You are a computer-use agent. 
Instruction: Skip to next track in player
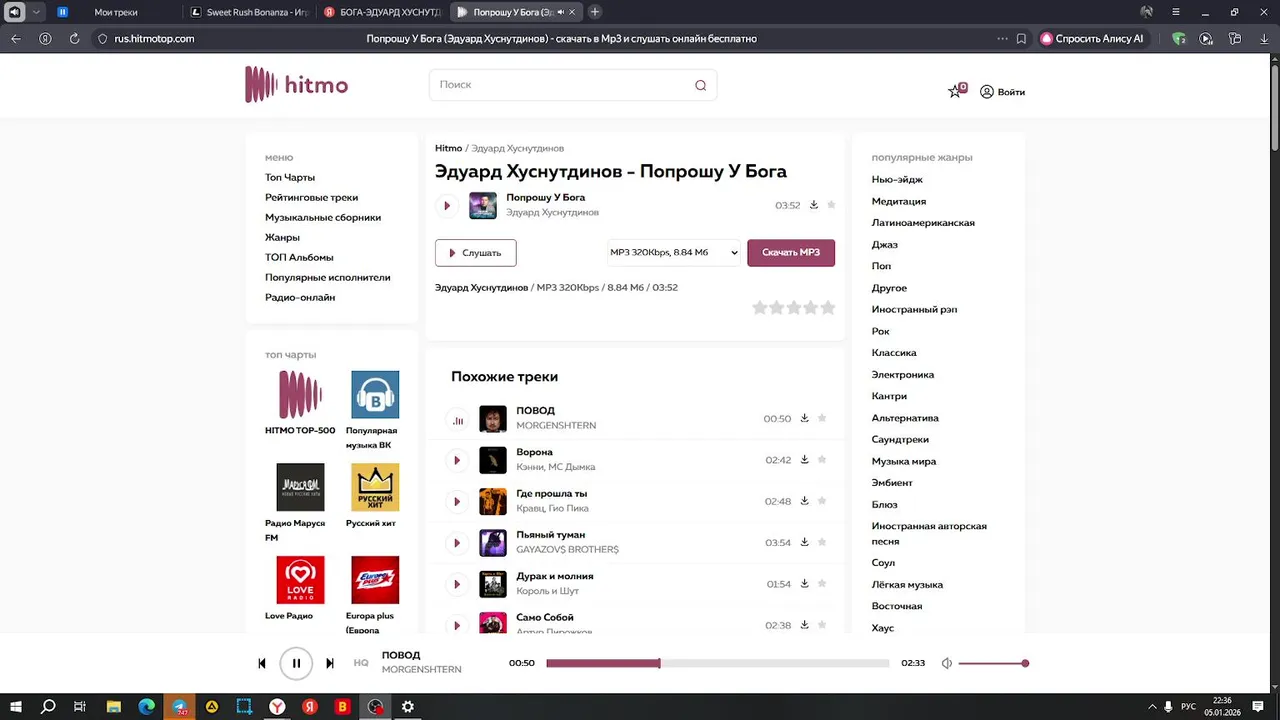click(330, 663)
